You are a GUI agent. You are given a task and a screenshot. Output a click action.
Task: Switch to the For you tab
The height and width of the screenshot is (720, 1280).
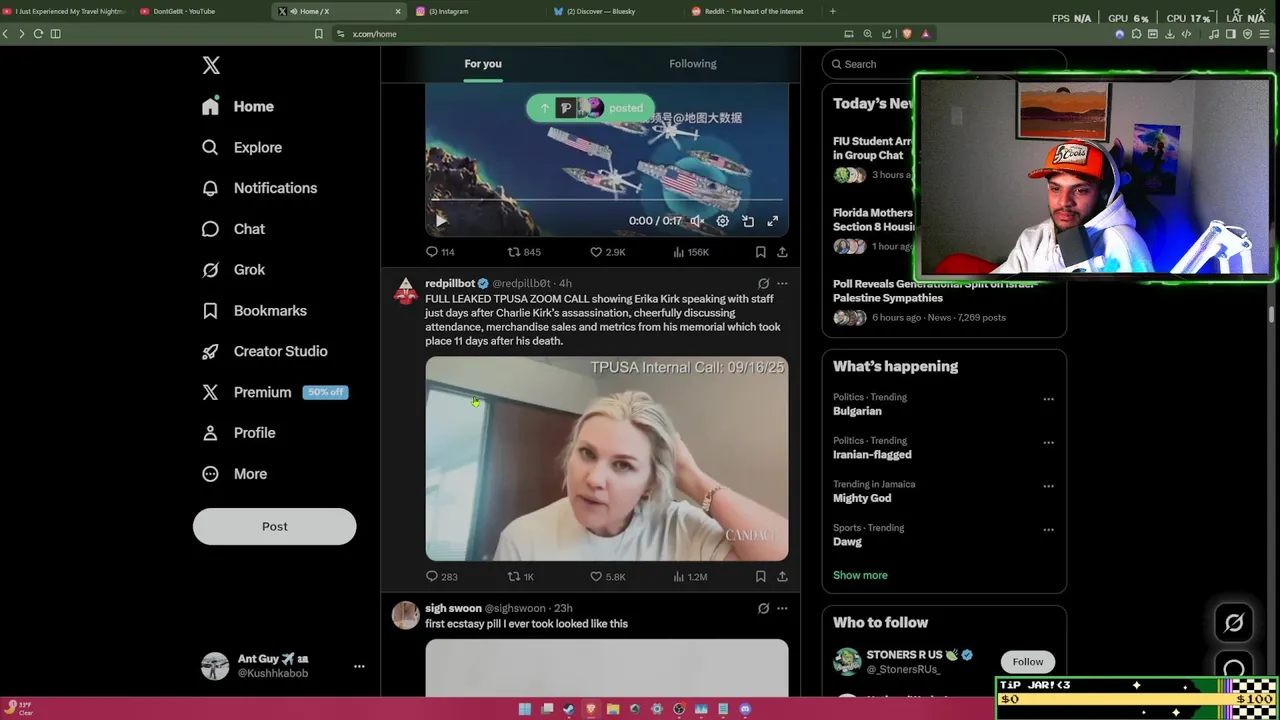coord(483,64)
